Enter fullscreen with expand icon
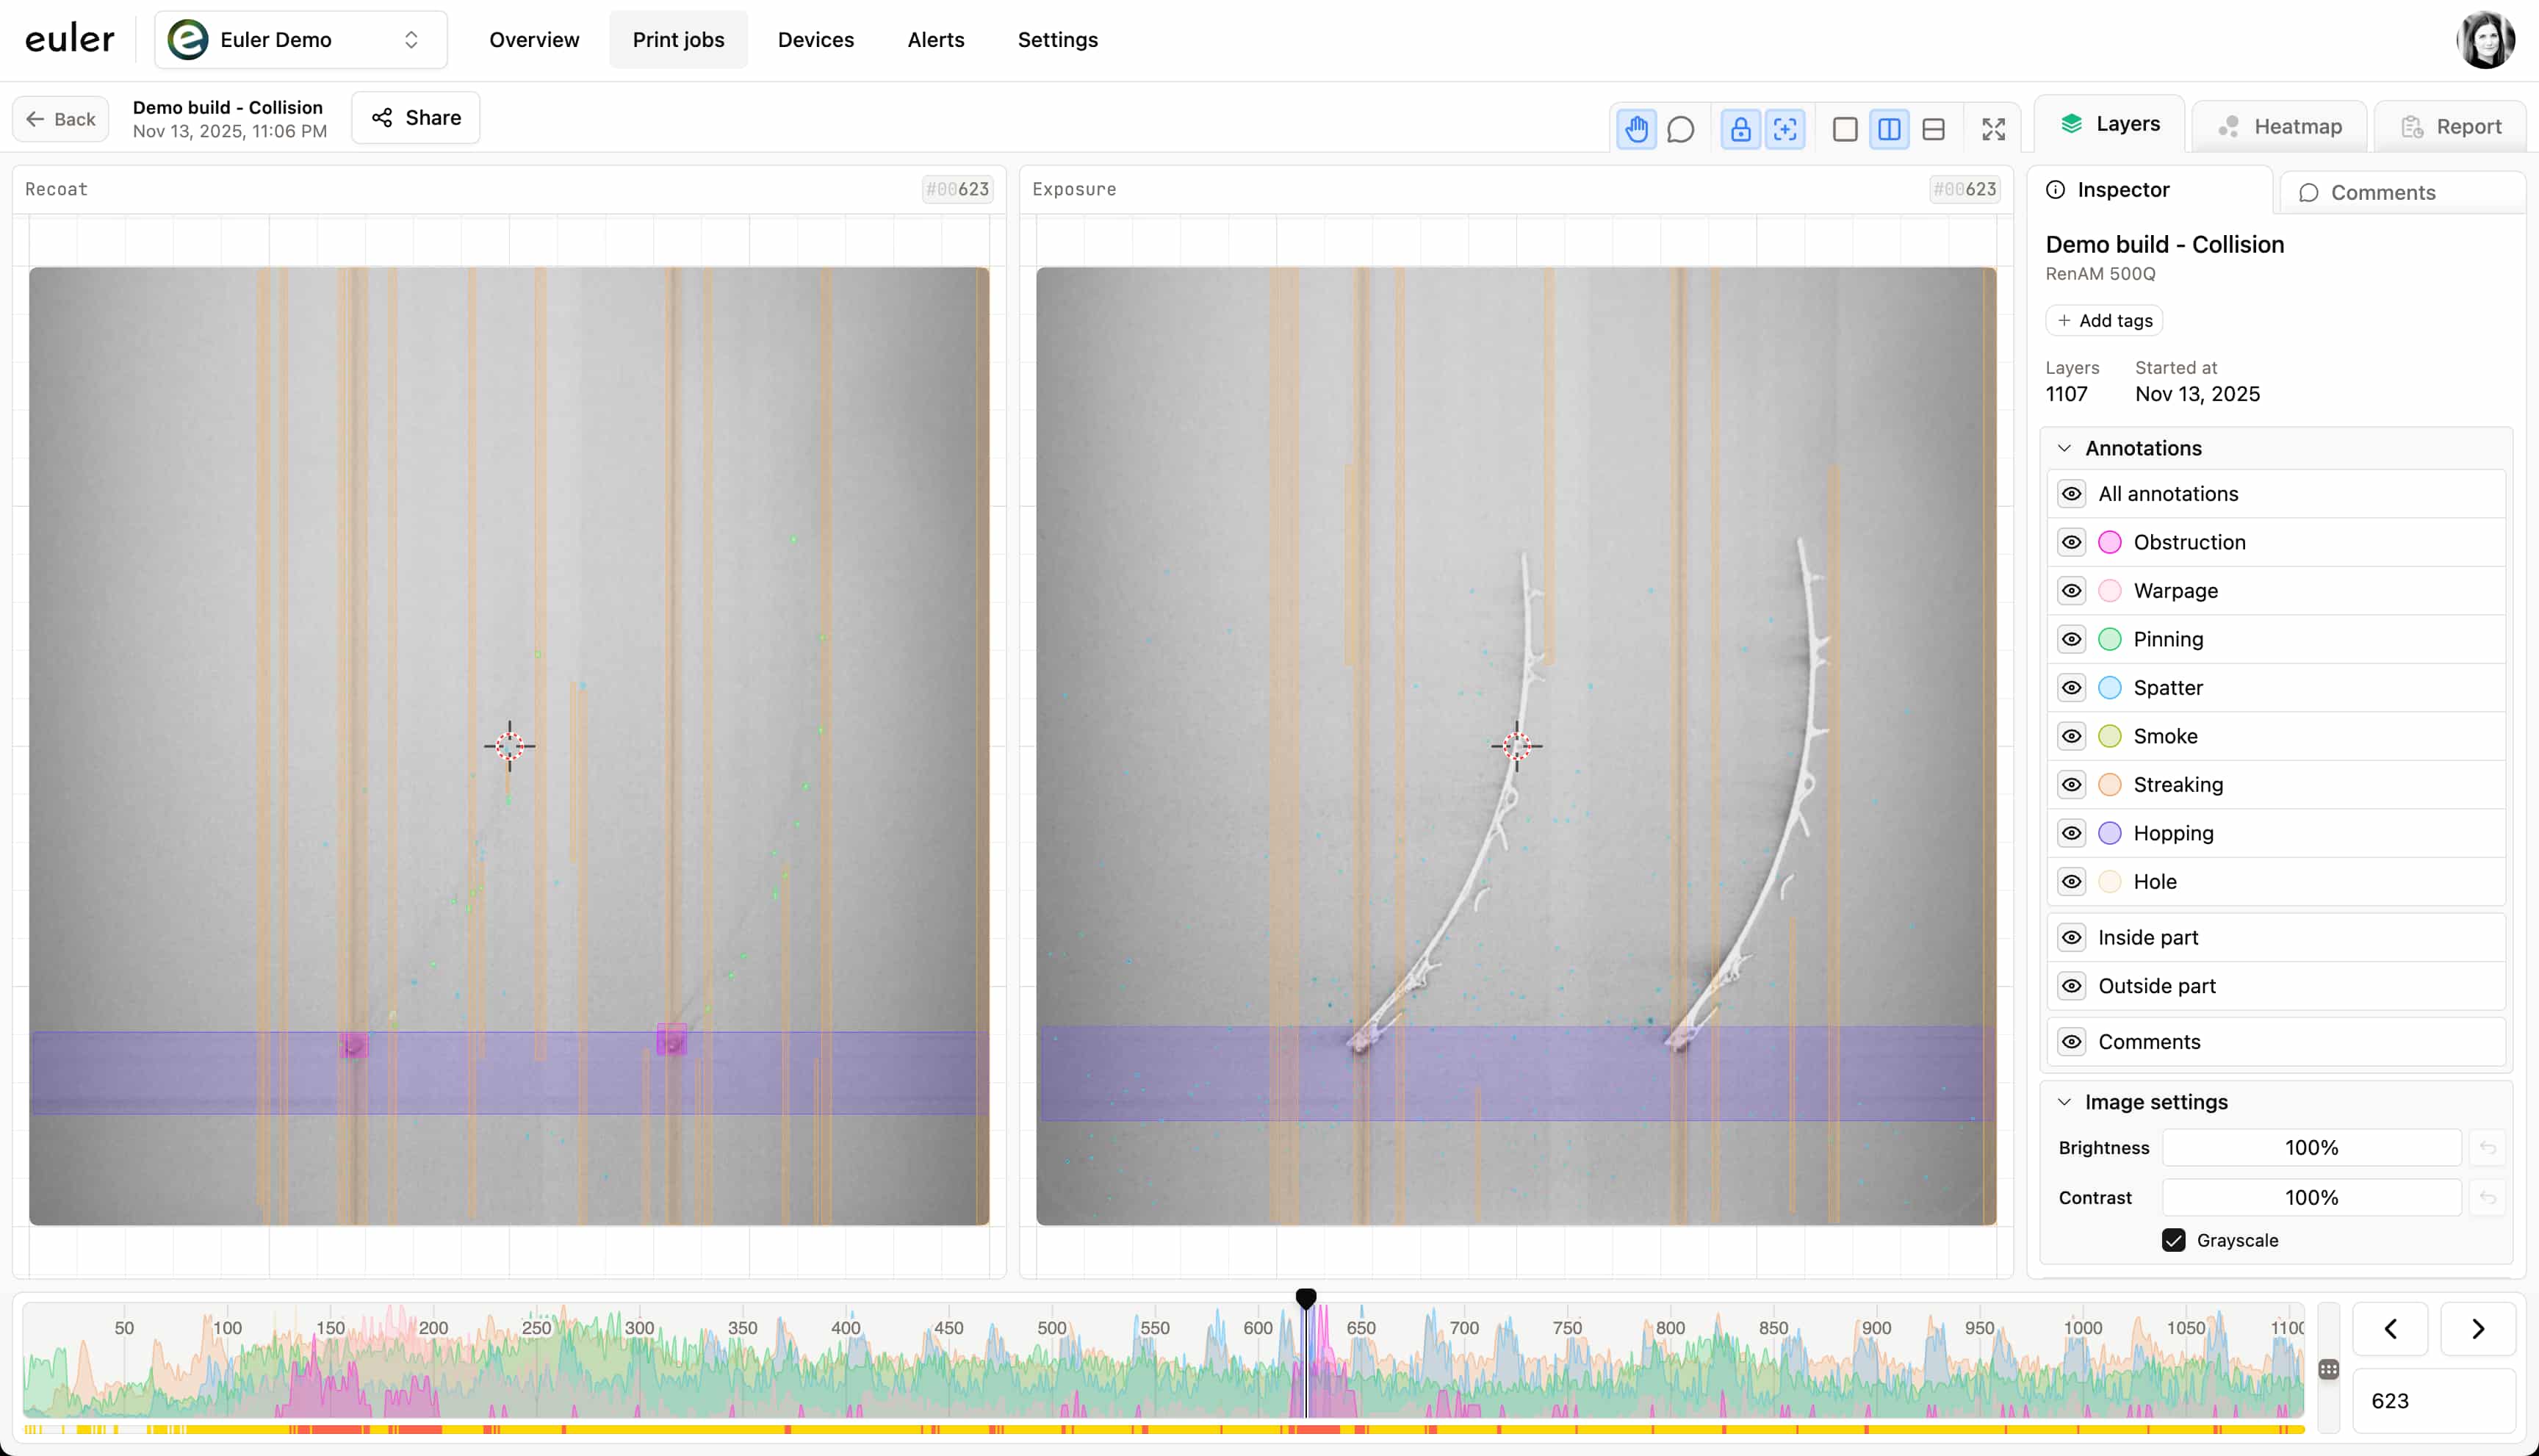This screenshot has height=1456, width=2539. [1993, 129]
